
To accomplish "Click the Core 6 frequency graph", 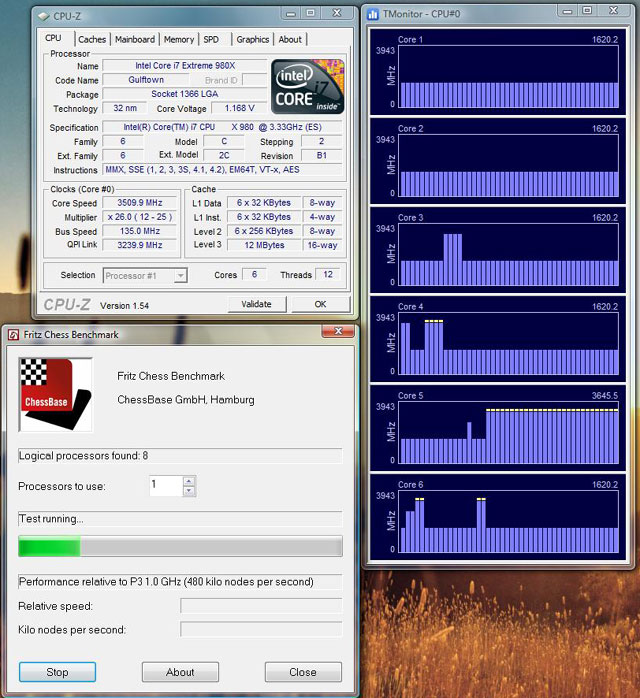I will click(508, 521).
